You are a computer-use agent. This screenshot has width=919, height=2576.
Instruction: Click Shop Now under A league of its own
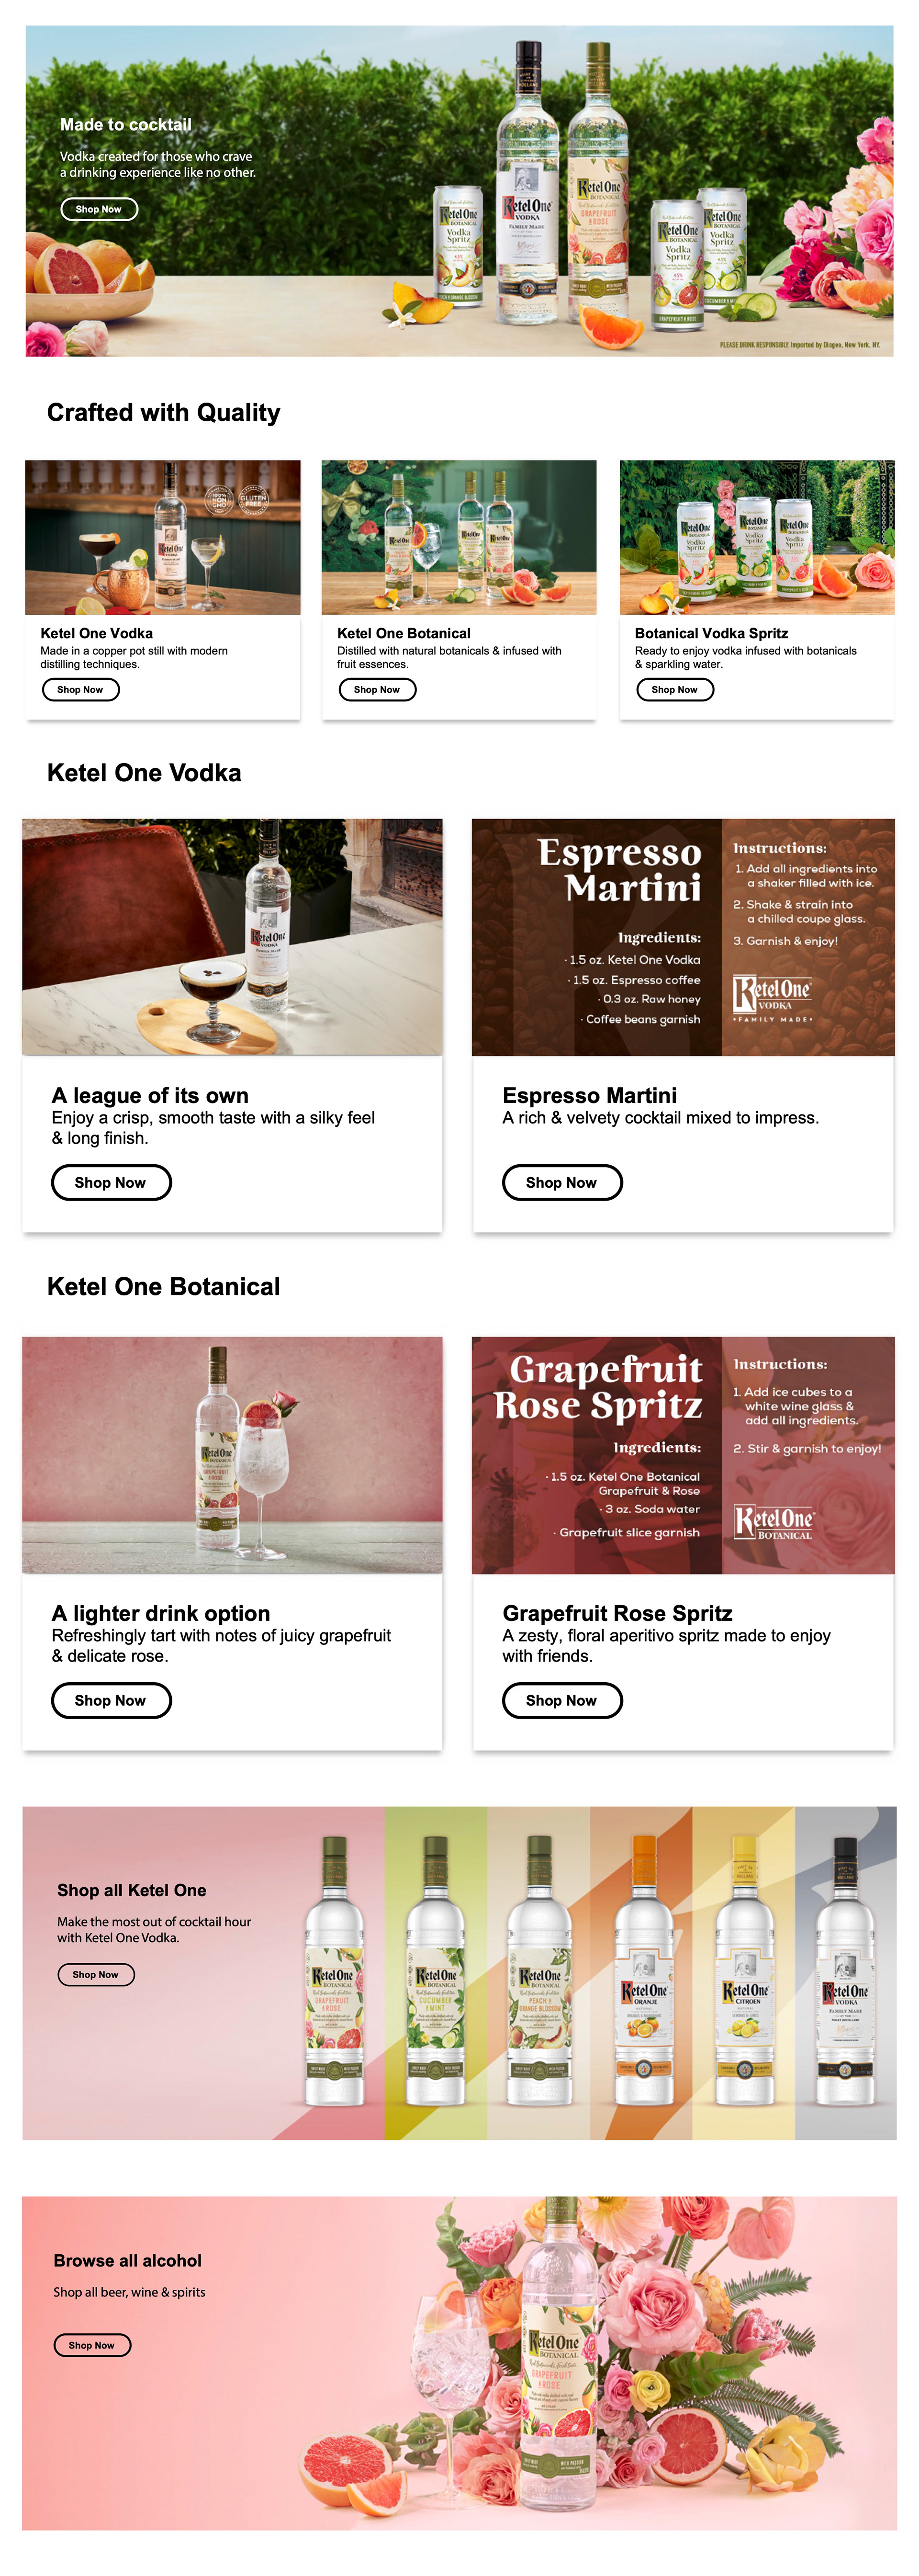click(111, 1182)
